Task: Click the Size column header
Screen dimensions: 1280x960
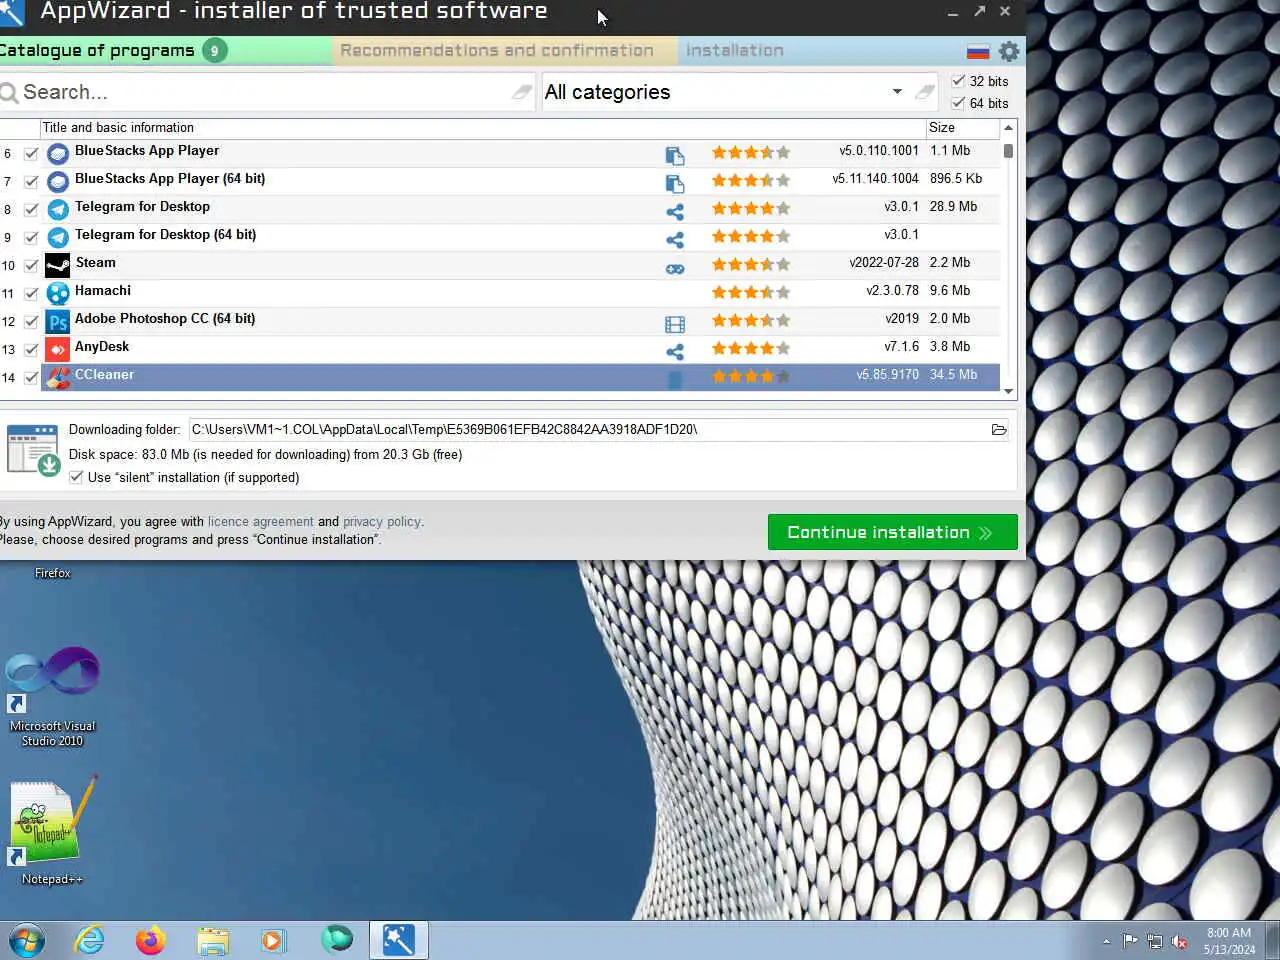Action: point(962,128)
